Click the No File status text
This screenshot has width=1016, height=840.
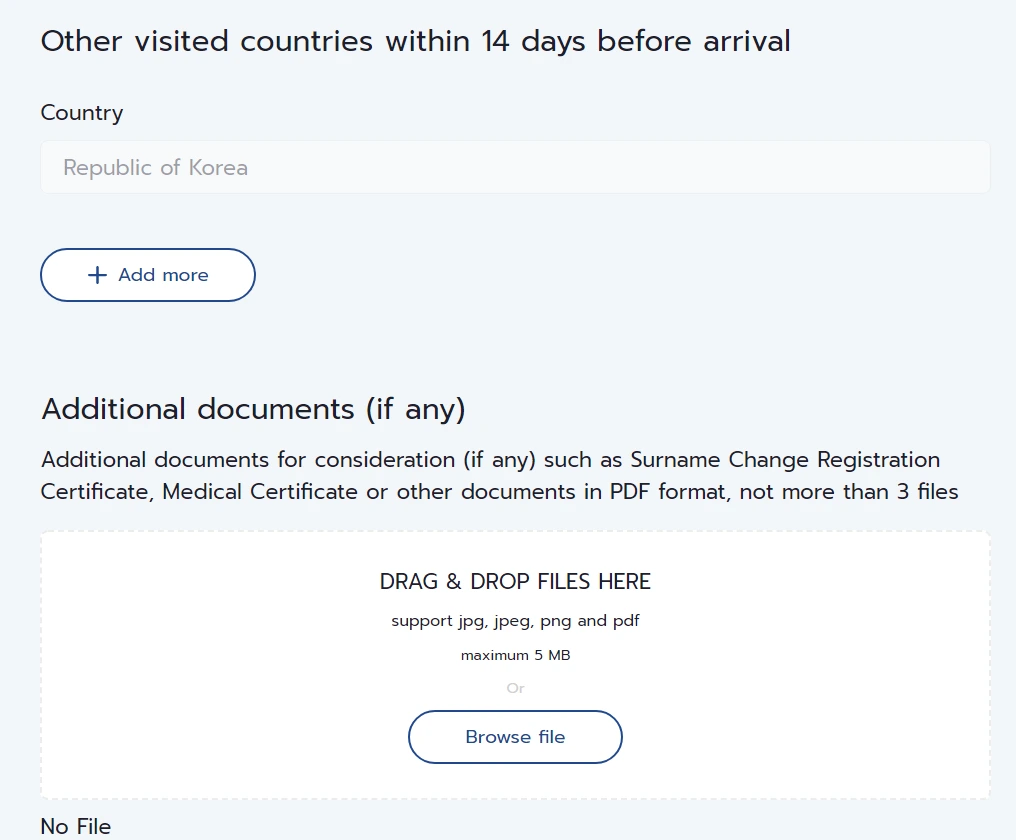pos(76,826)
